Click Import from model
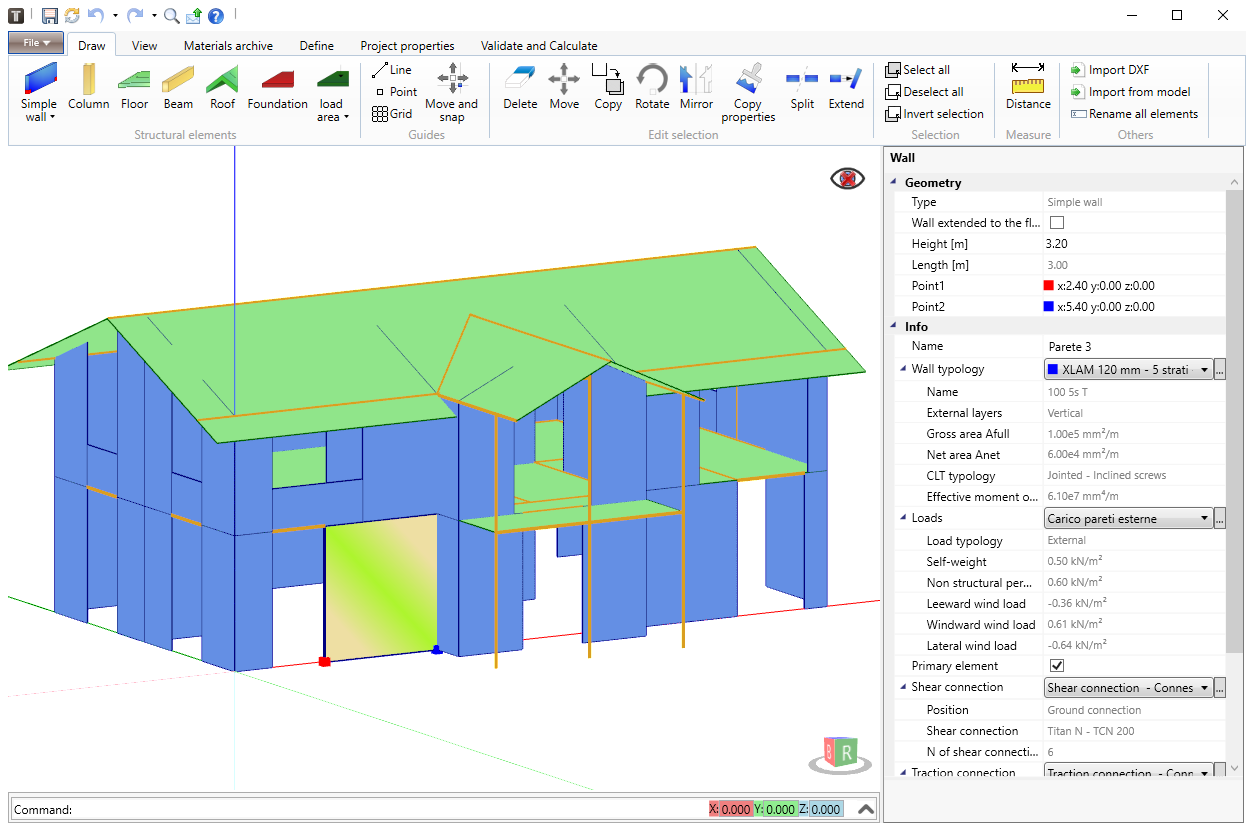This screenshot has height=824, width=1254. 1130,92
